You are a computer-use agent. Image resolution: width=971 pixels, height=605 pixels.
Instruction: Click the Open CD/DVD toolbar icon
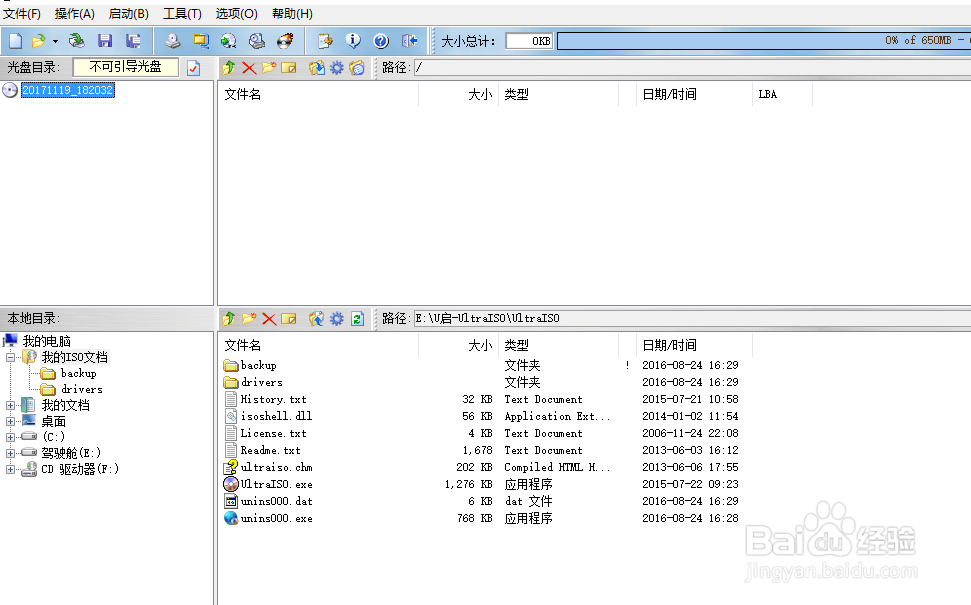pyautogui.click(x=77, y=41)
